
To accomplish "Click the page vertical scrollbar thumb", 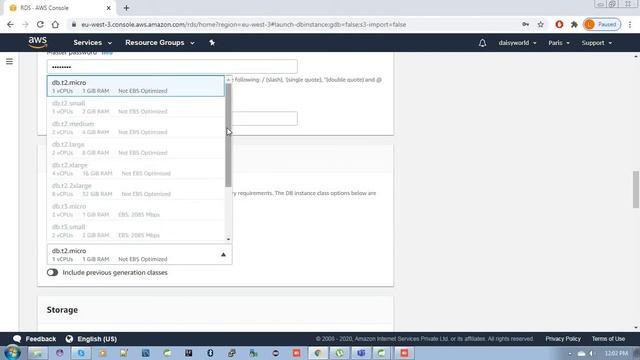I will click(636, 190).
